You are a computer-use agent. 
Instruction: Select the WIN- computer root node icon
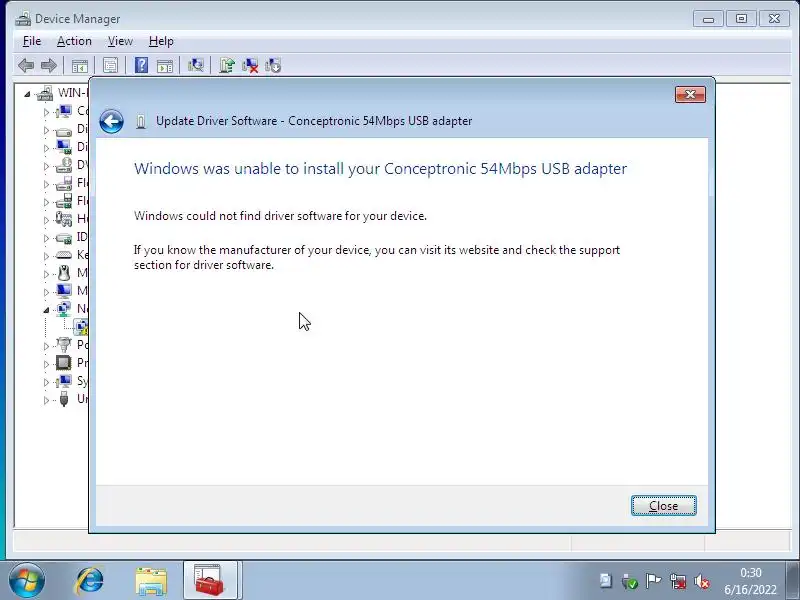[45, 93]
